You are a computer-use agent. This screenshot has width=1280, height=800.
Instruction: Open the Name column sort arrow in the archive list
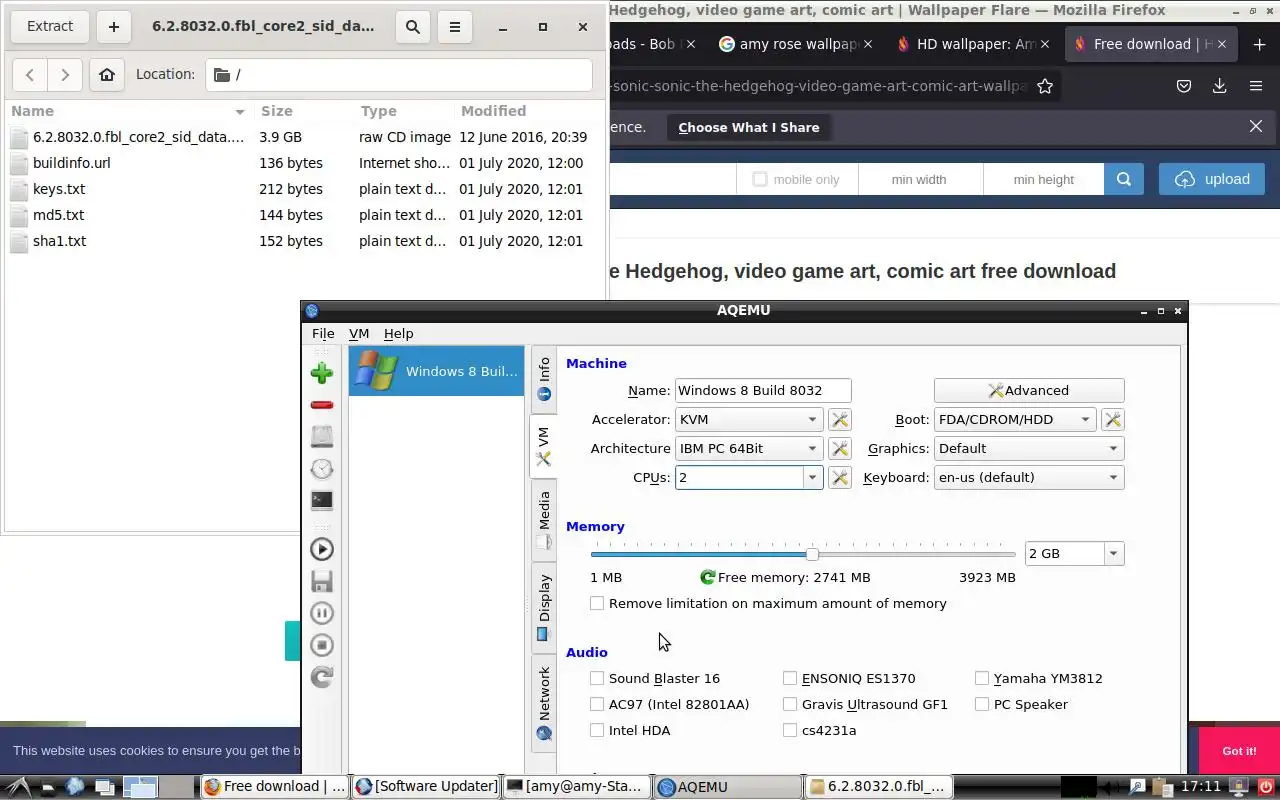click(240, 111)
